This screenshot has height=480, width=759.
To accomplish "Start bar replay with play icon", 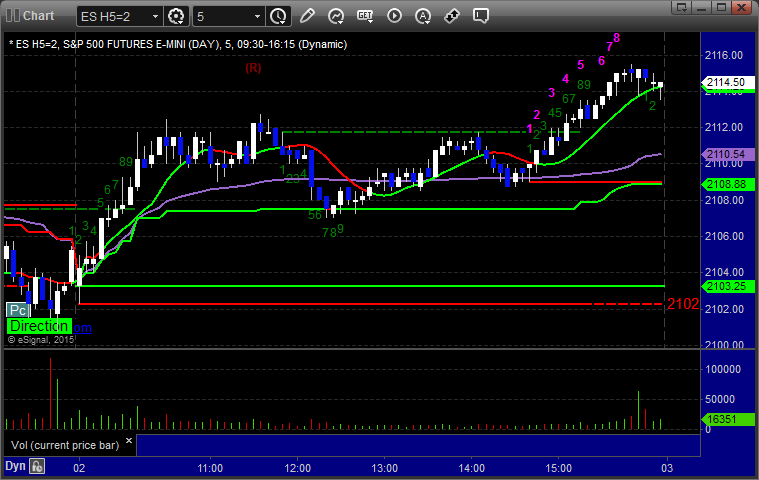I will coord(394,16).
